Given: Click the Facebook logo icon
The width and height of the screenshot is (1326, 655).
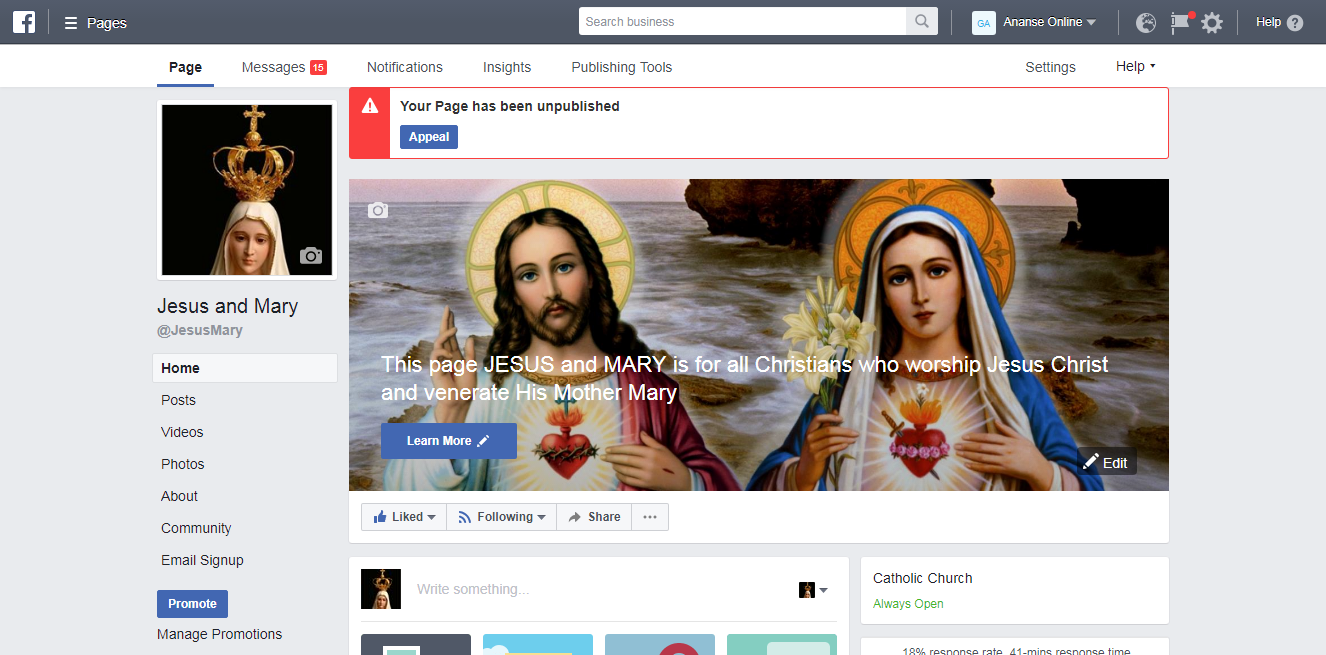Looking at the screenshot, I should (x=24, y=22).
